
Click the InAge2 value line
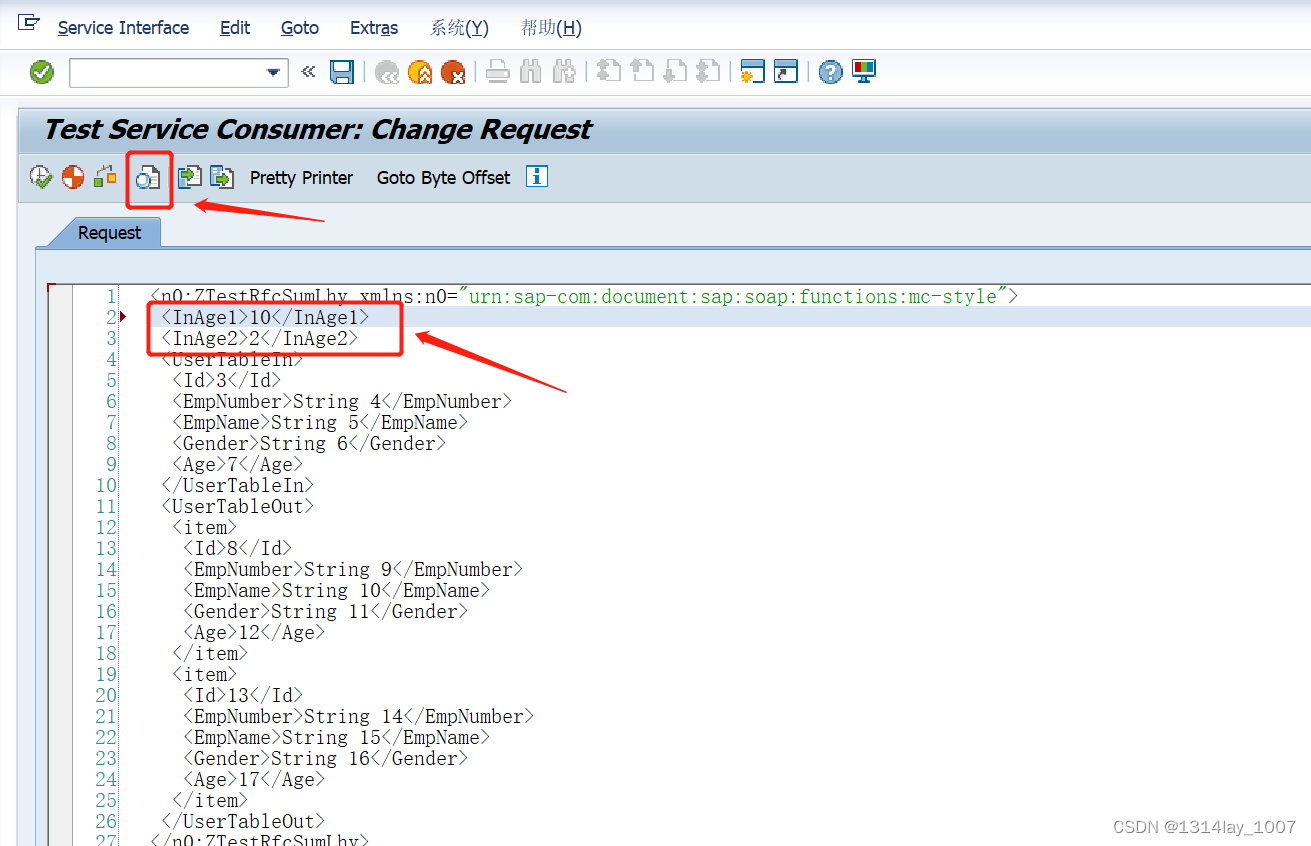point(259,338)
